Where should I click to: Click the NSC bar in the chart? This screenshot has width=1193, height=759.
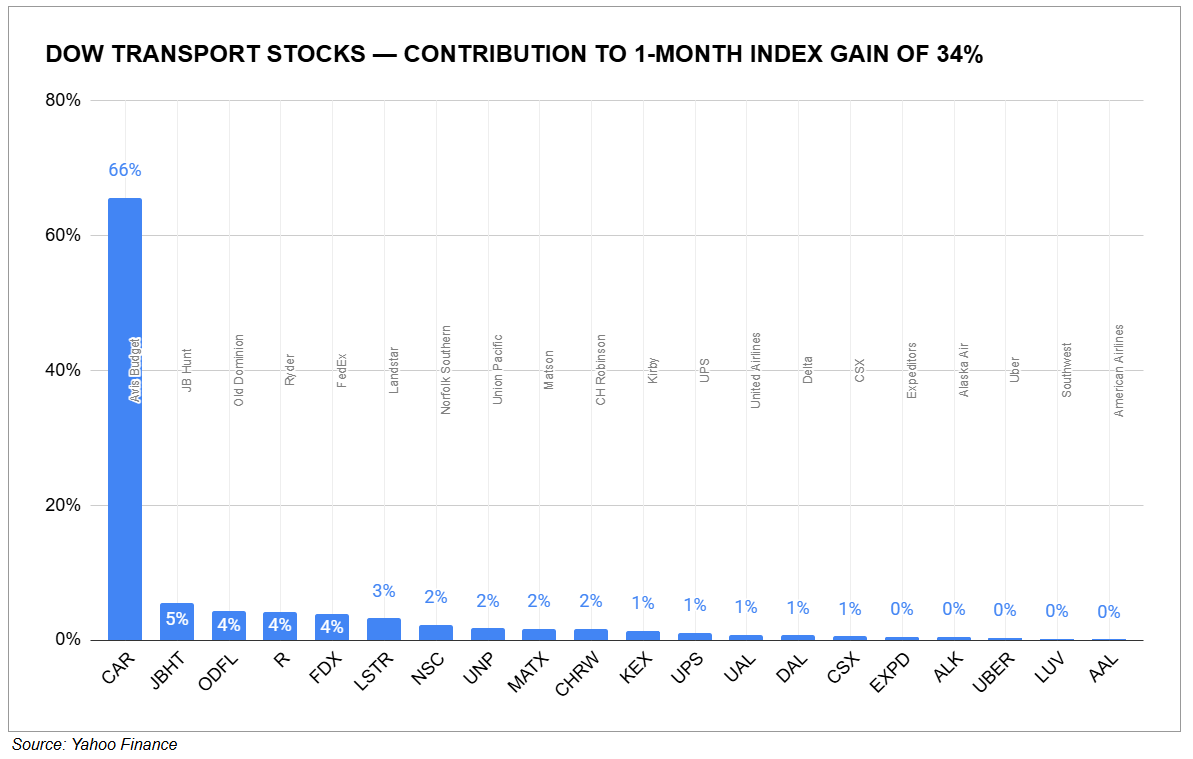[436, 632]
